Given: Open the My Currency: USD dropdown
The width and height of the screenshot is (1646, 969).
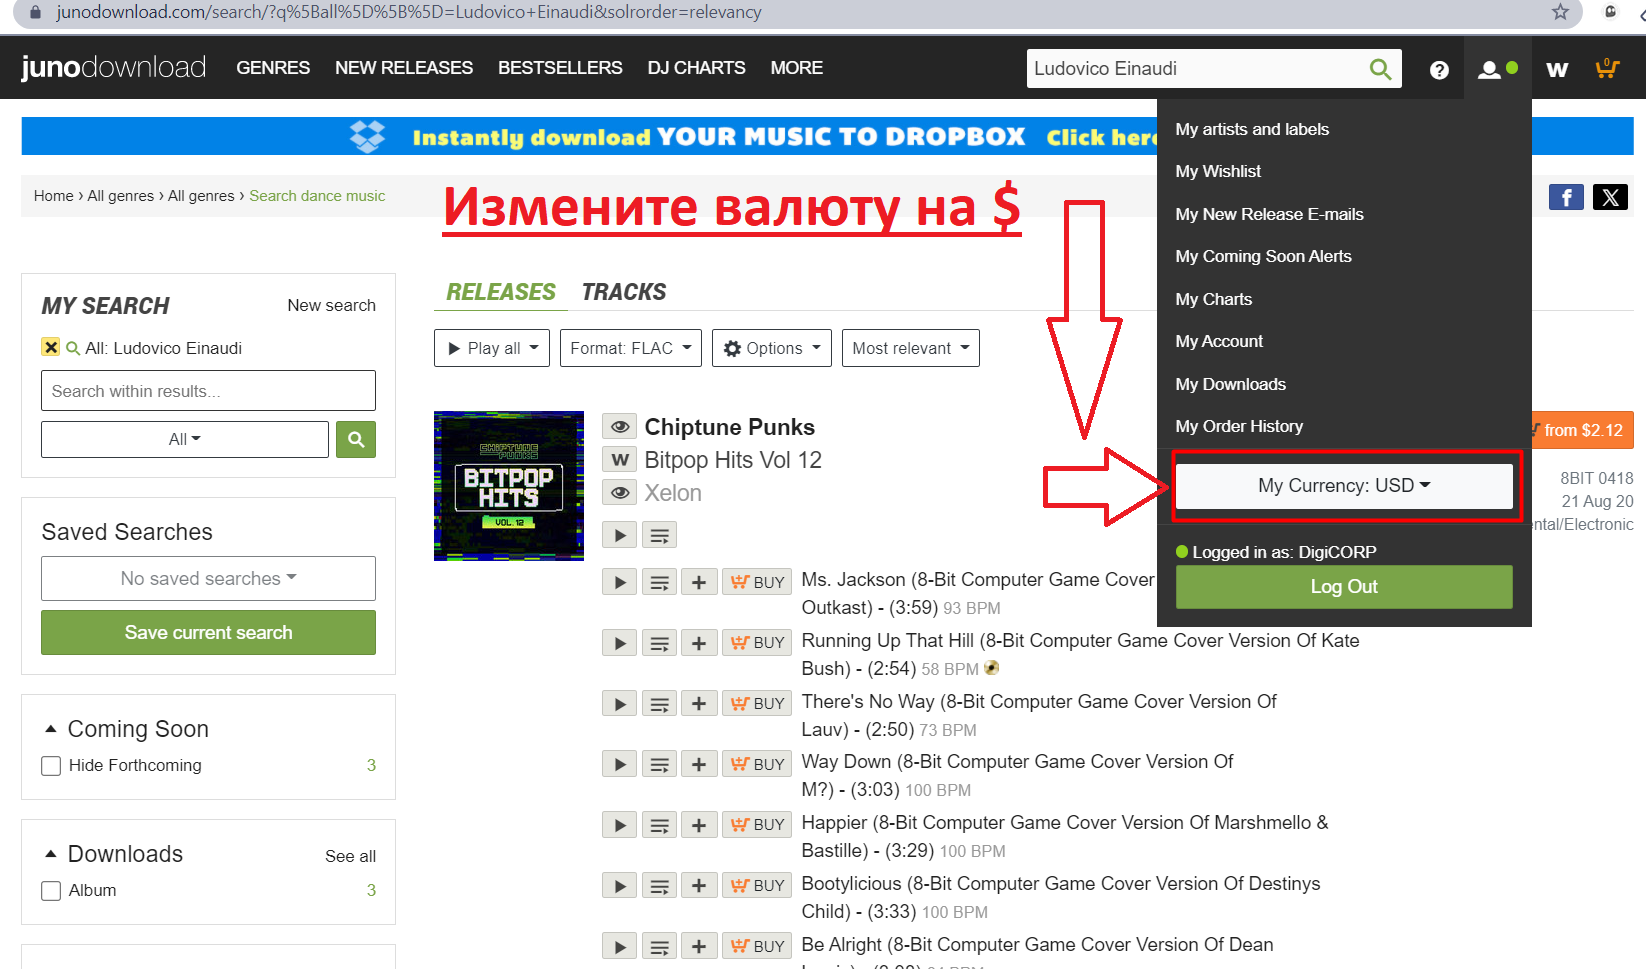Looking at the screenshot, I should (x=1343, y=486).
